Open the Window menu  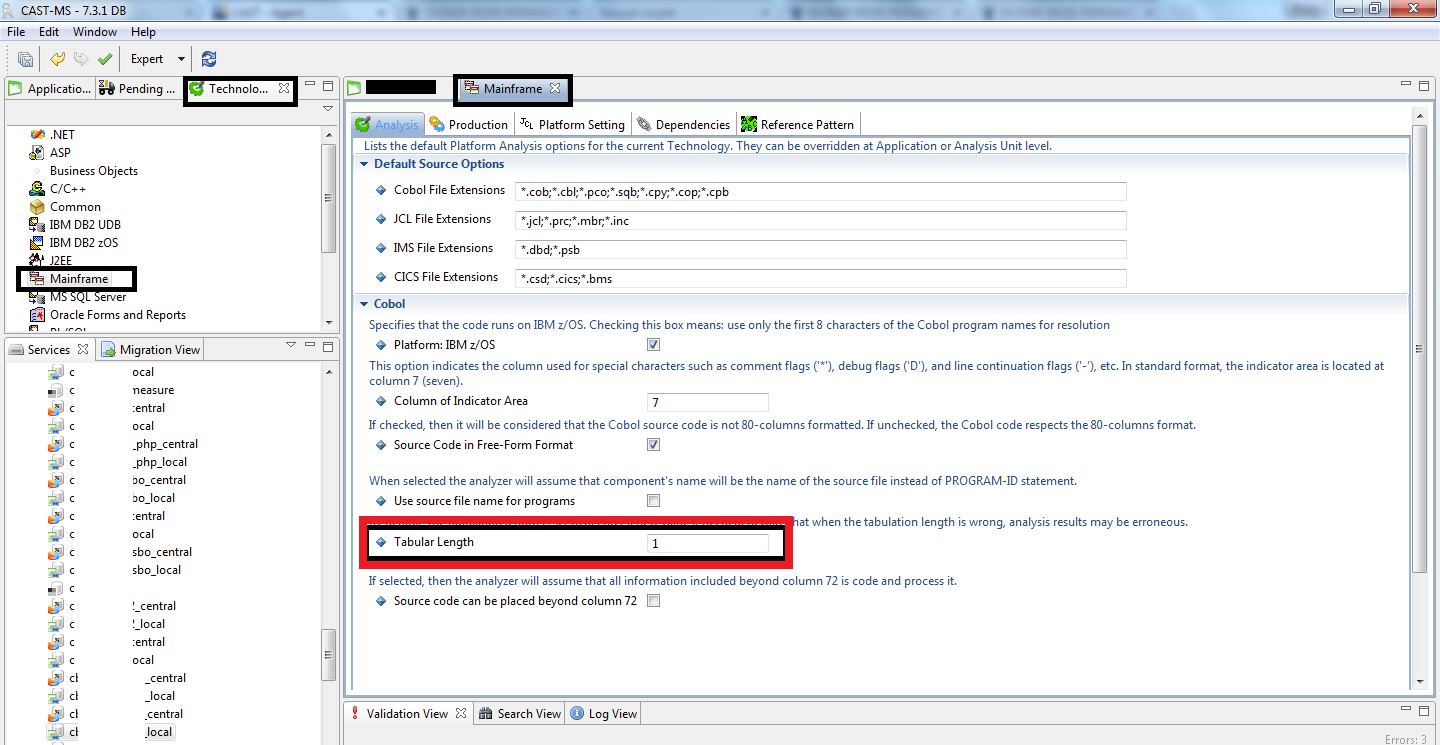click(x=94, y=32)
